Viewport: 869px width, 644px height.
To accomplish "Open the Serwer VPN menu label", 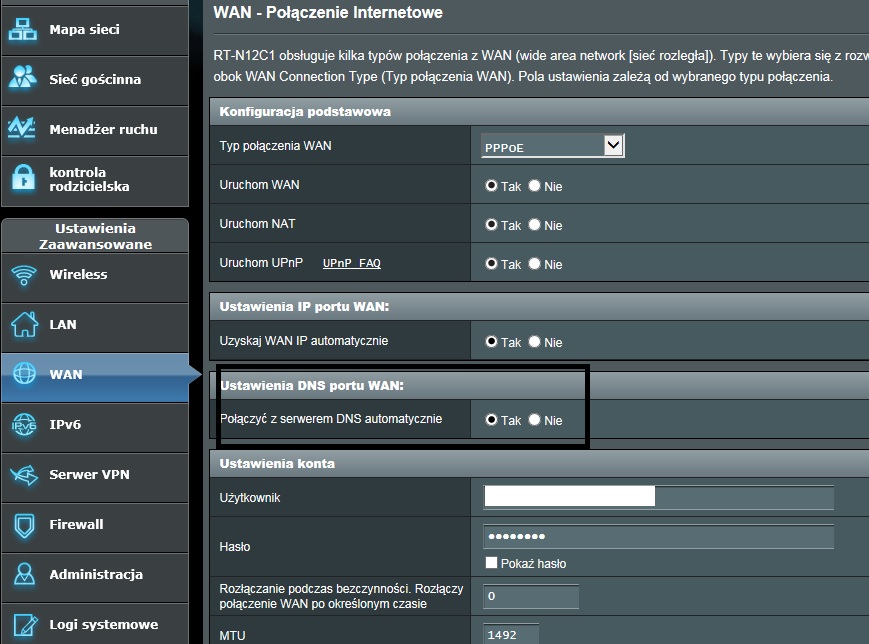I will (89, 474).
